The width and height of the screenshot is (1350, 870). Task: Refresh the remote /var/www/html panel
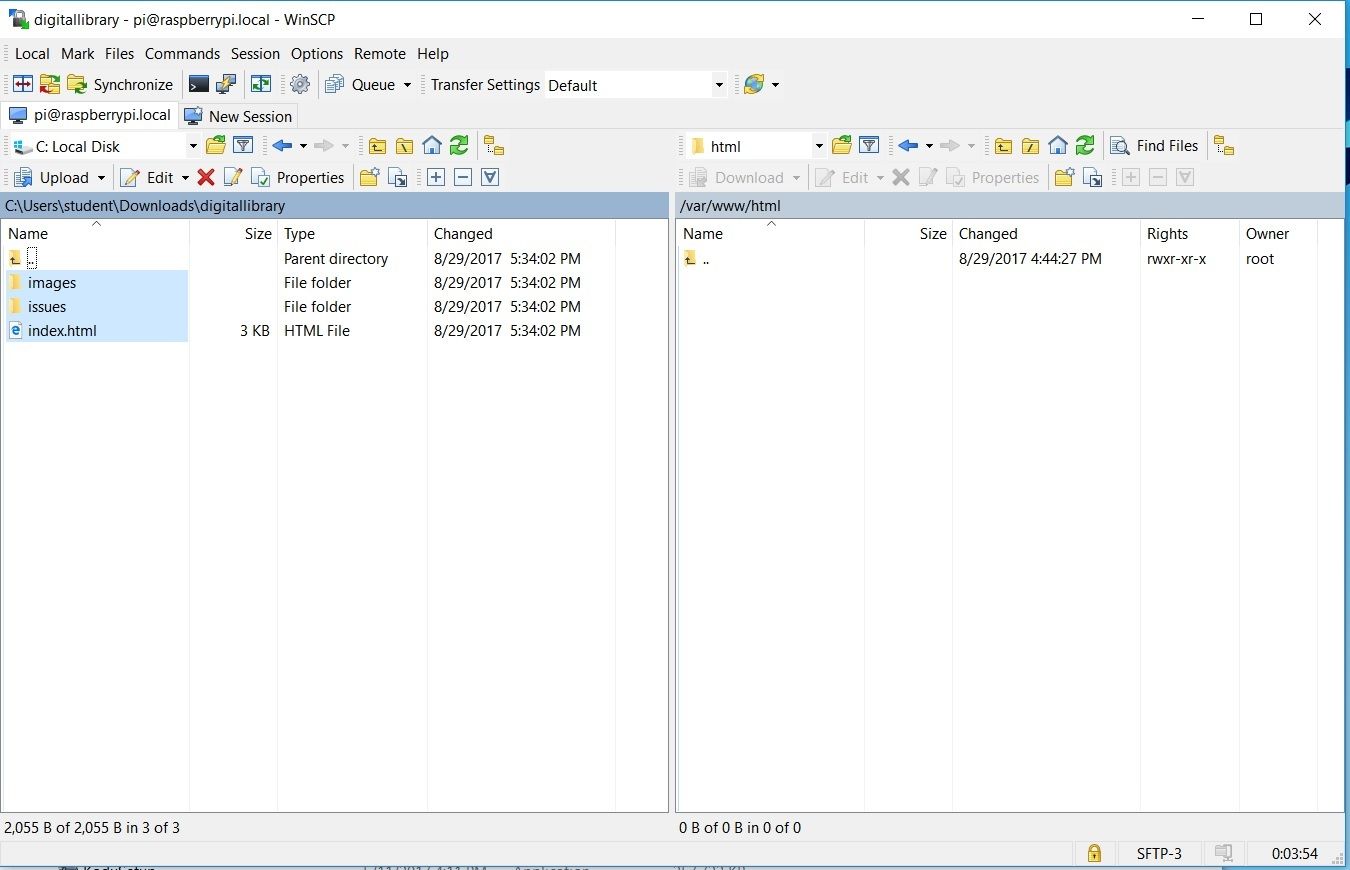pyautogui.click(x=1085, y=146)
